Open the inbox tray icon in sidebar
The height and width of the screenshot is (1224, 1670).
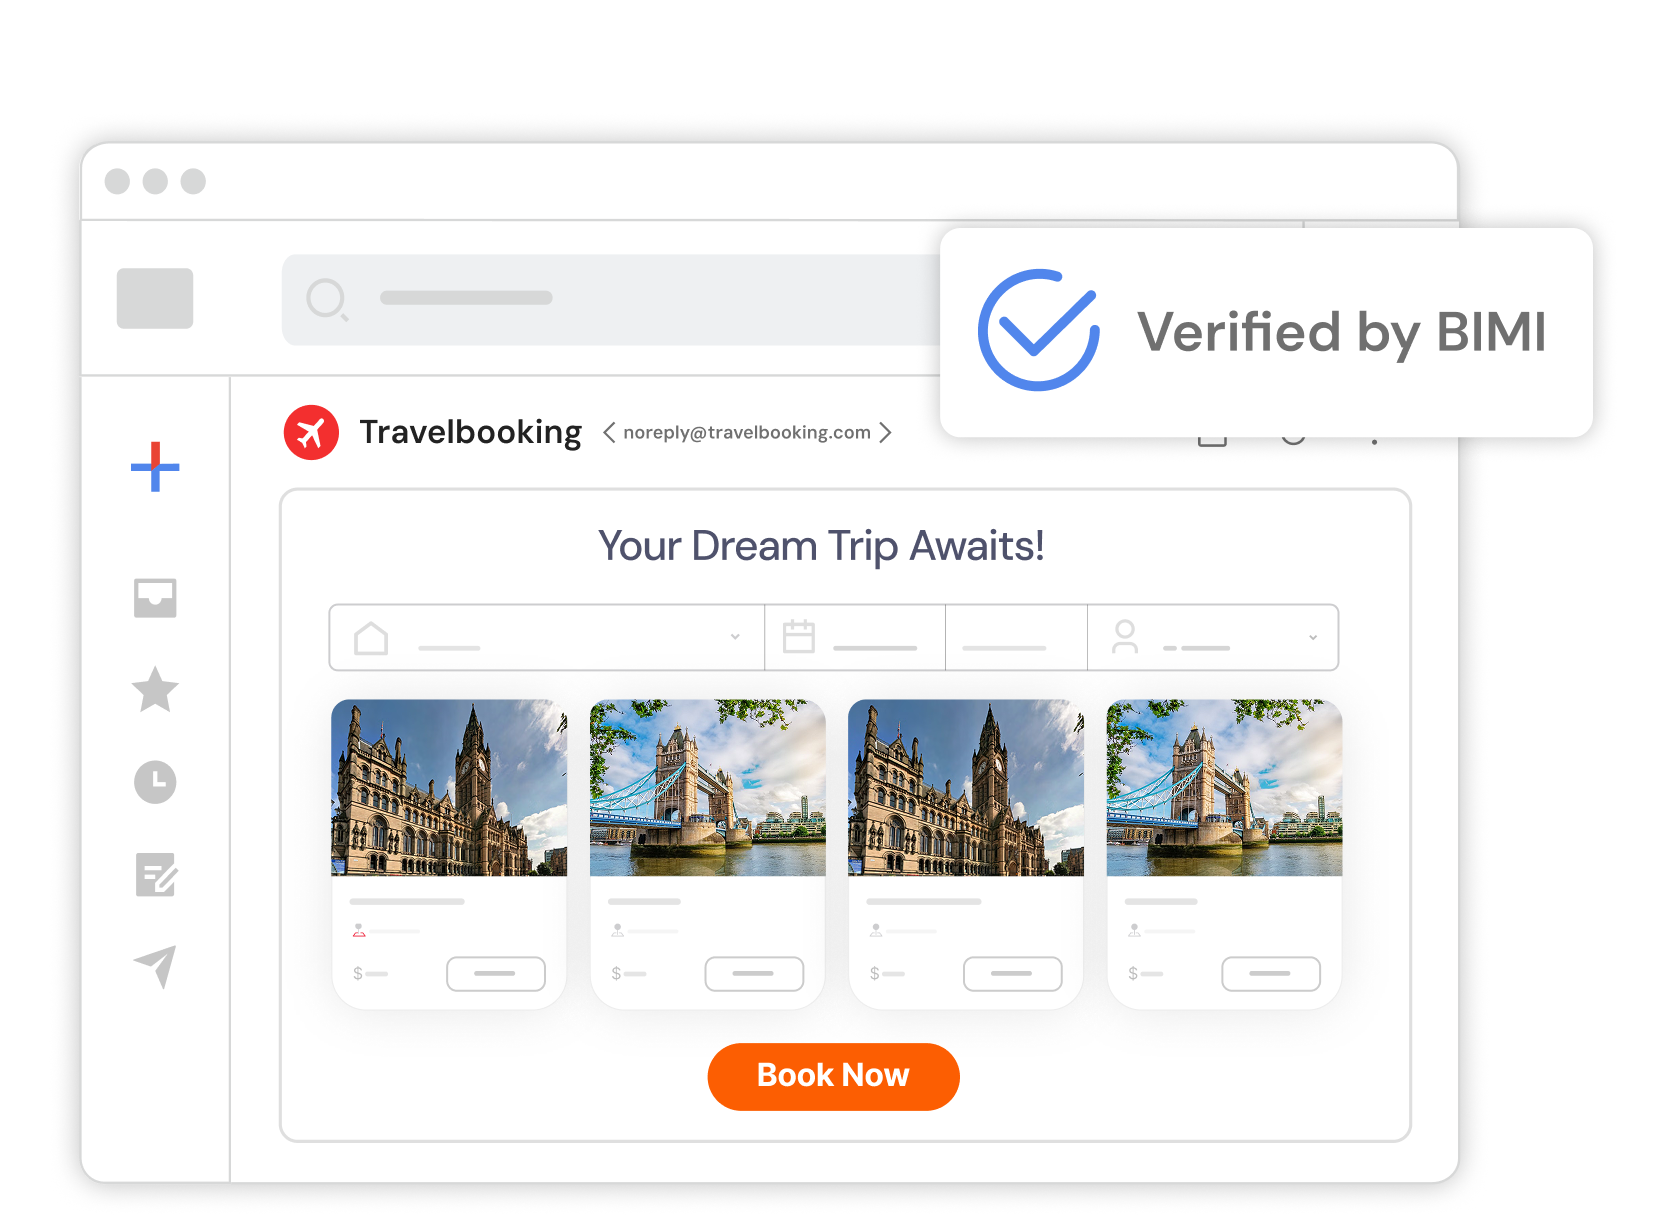coord(155,598)
